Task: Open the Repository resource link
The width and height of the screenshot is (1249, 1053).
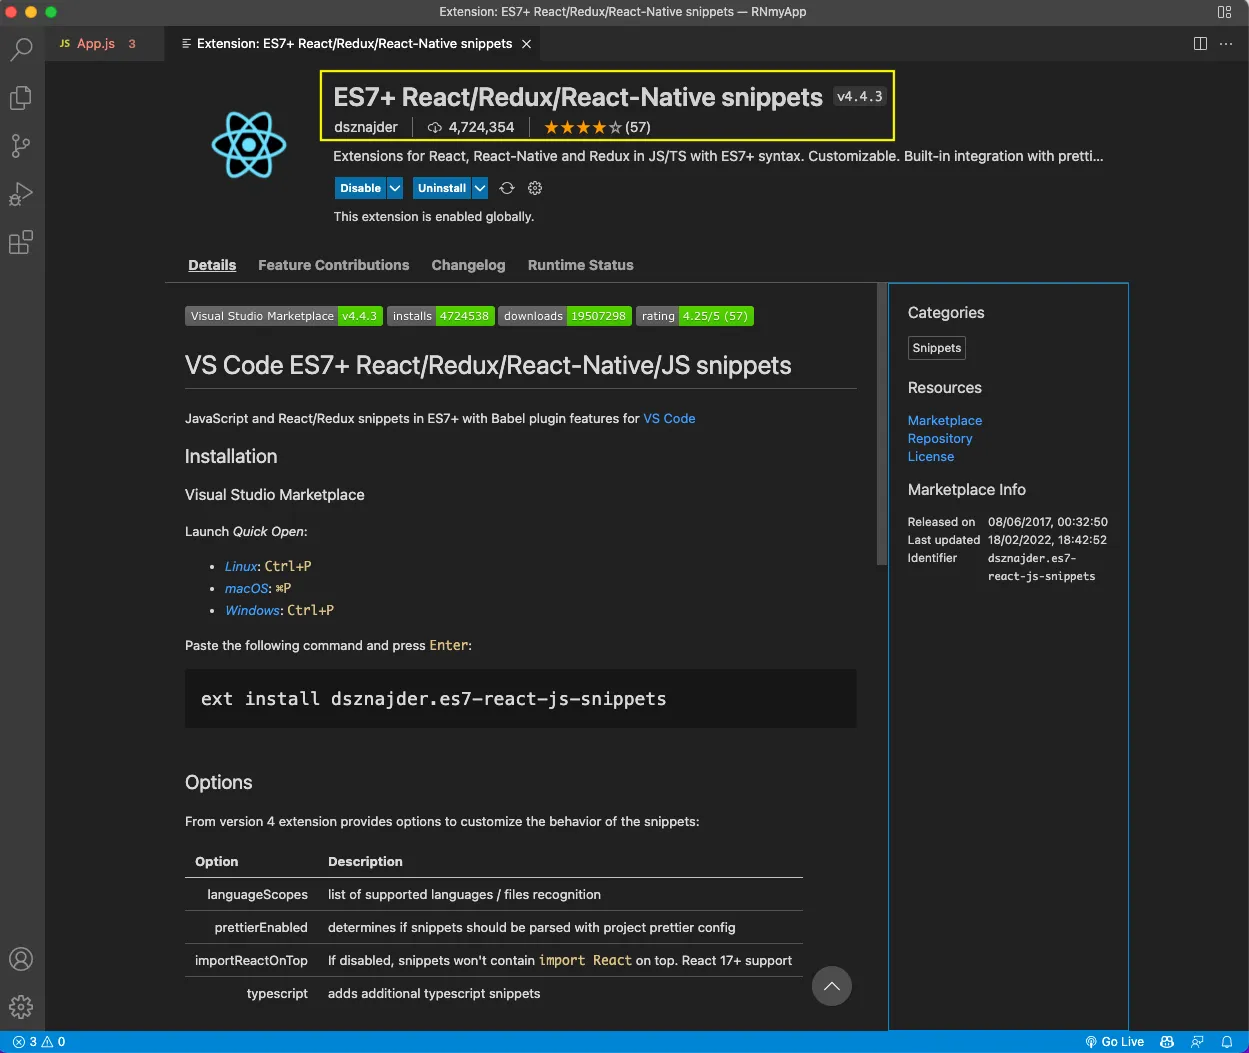Action: (940, 438)
